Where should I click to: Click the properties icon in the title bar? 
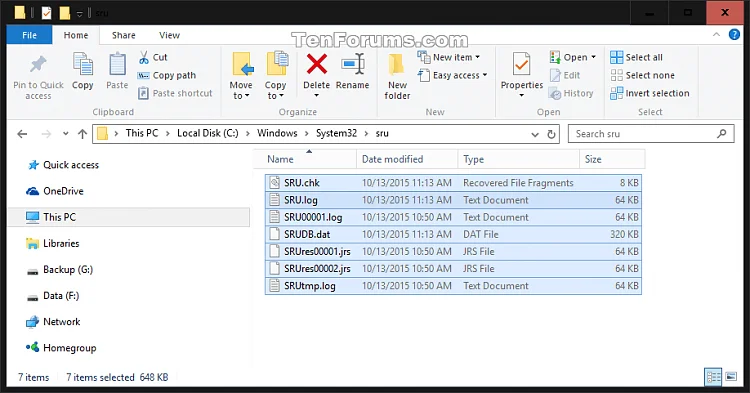pyautogui.click(x=46, y=13)
